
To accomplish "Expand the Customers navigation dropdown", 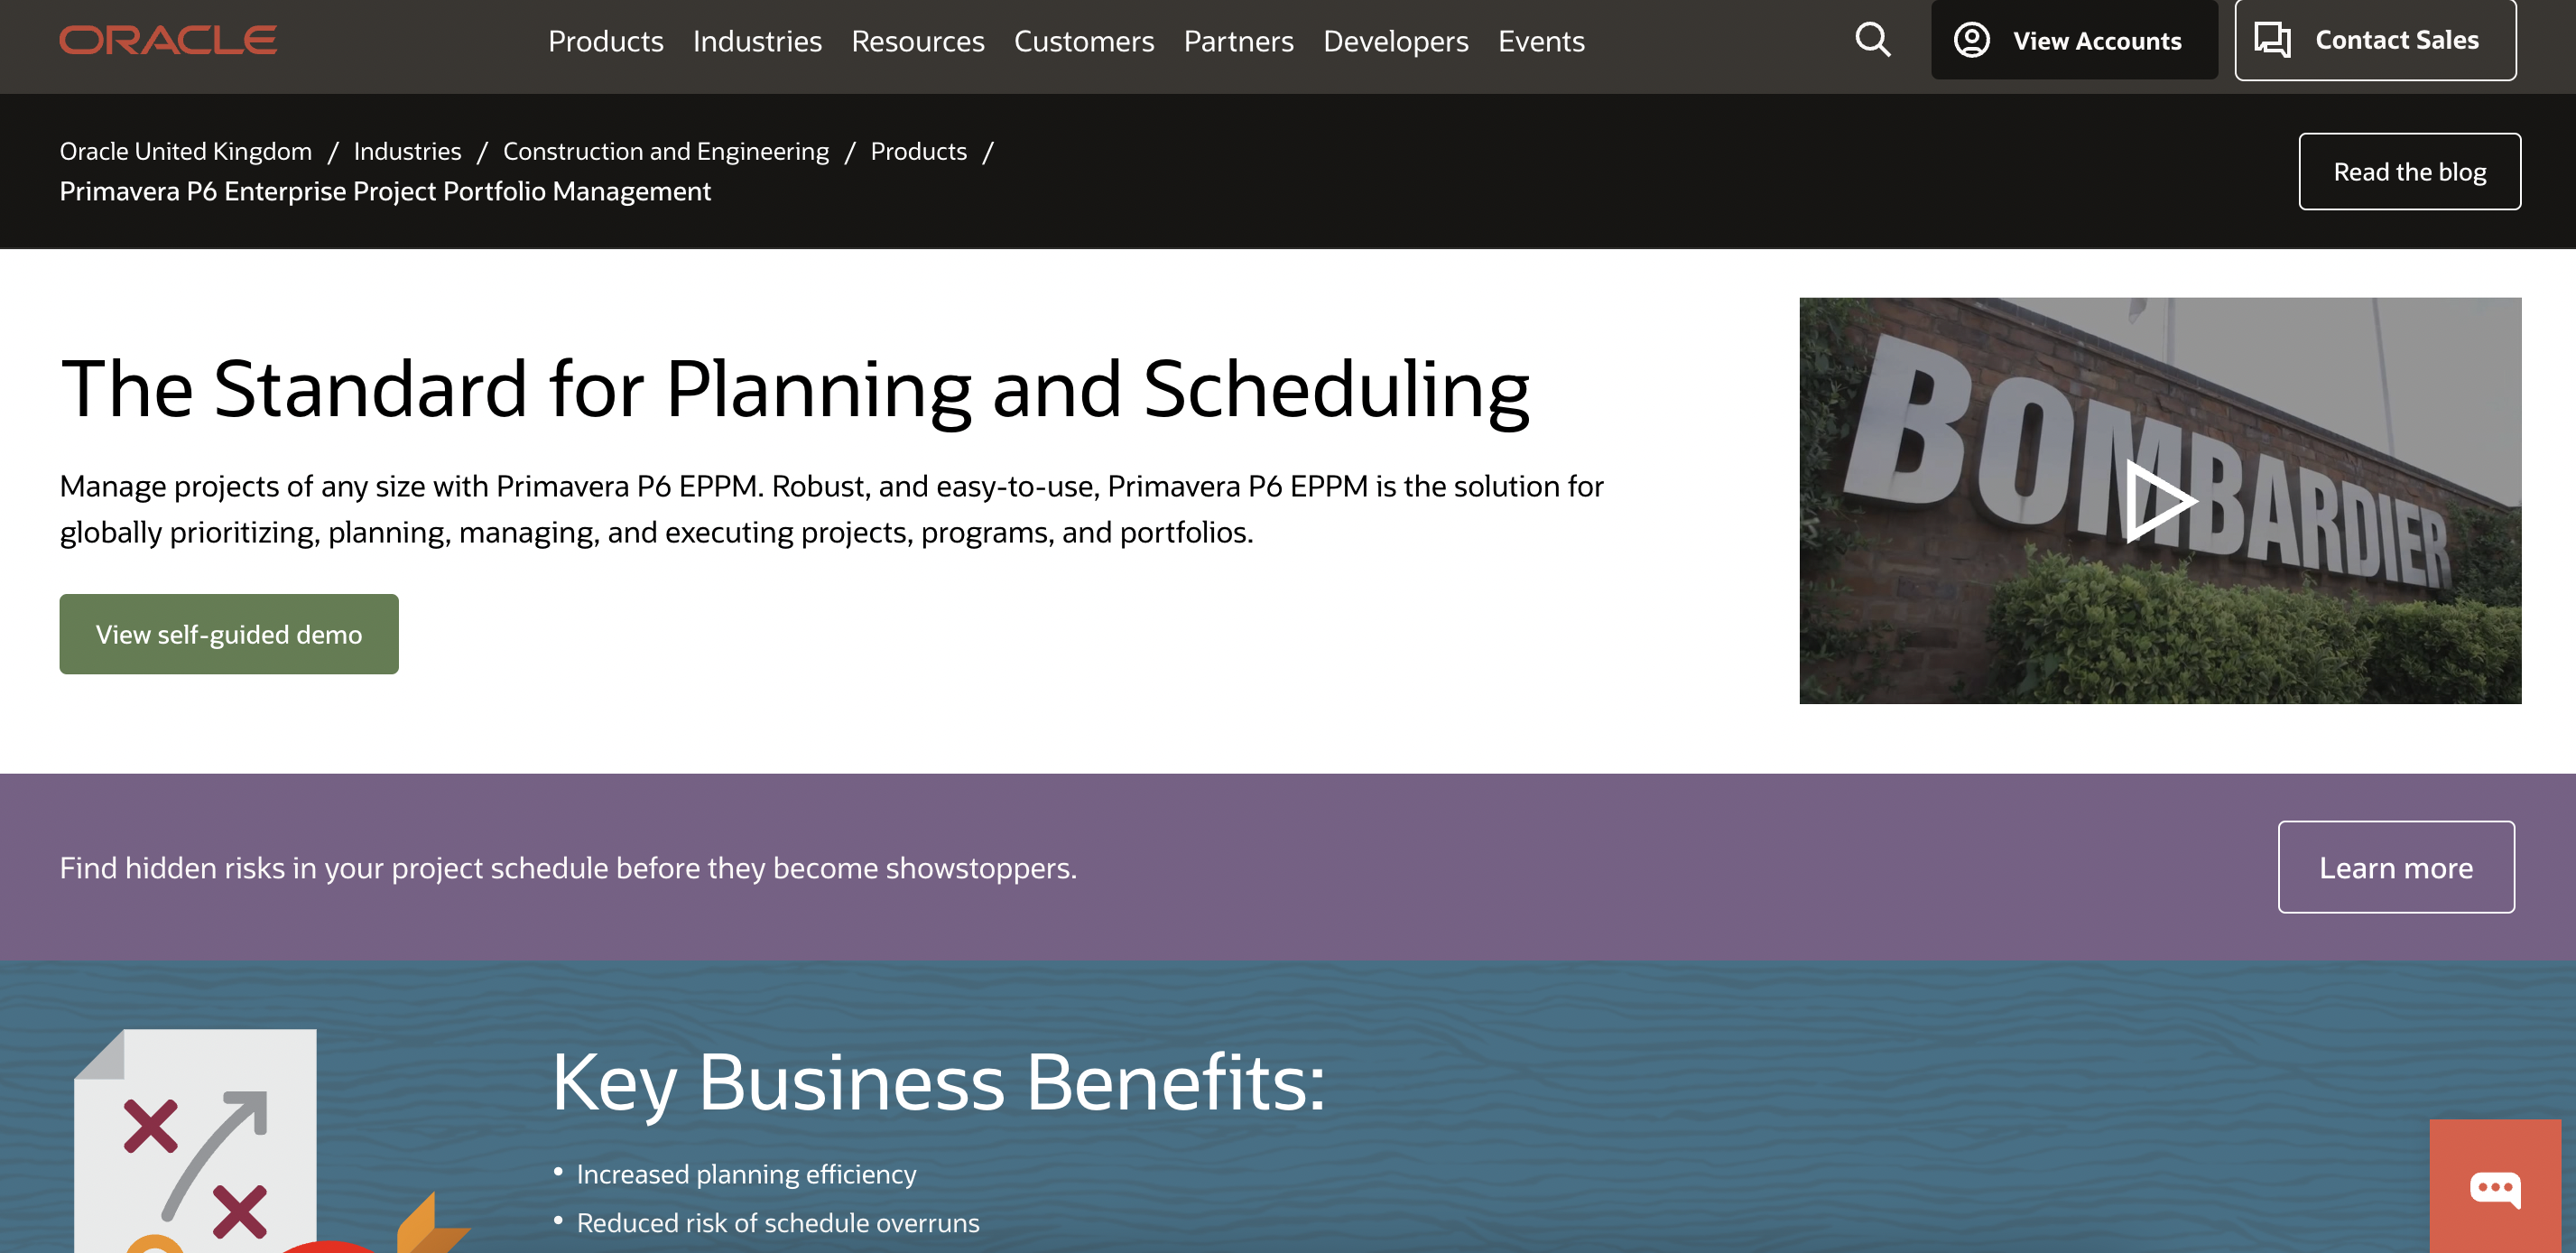I will coord(1084,42).
